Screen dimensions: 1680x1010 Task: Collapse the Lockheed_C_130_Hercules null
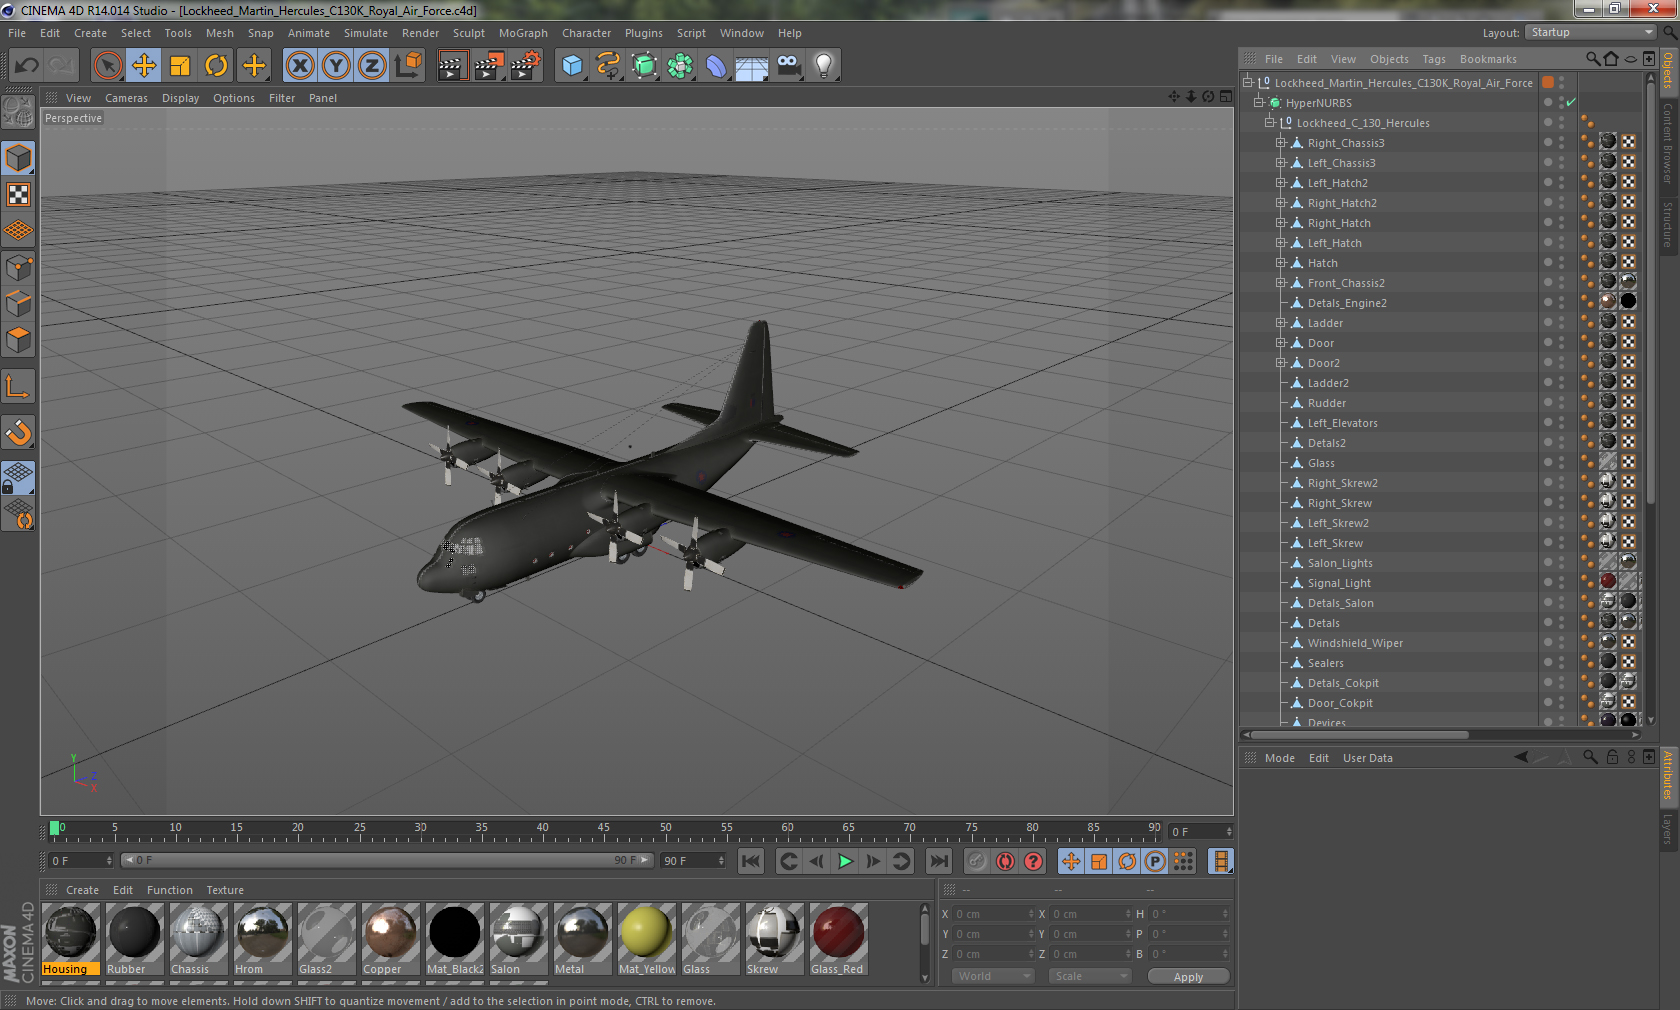point(1270,122)
